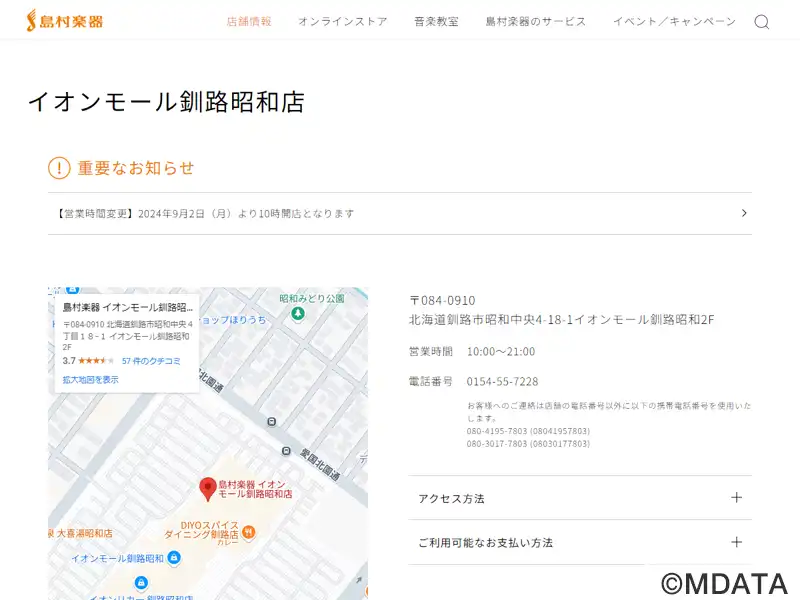Image resolution: width=800 pixels, height=600 pixels.
Task: Click plus icon beside ご利用可能なお支払い方法
Action: pyautogui.click(x=736, y=542)
